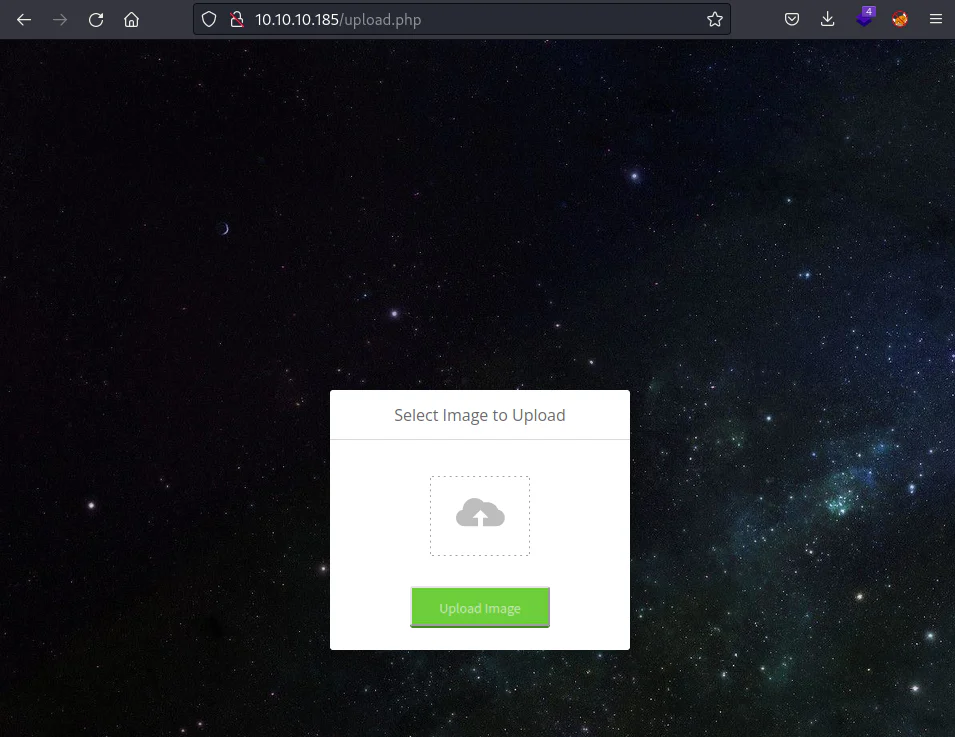
Task: Select the dashed image drop area
Action: 480,516
